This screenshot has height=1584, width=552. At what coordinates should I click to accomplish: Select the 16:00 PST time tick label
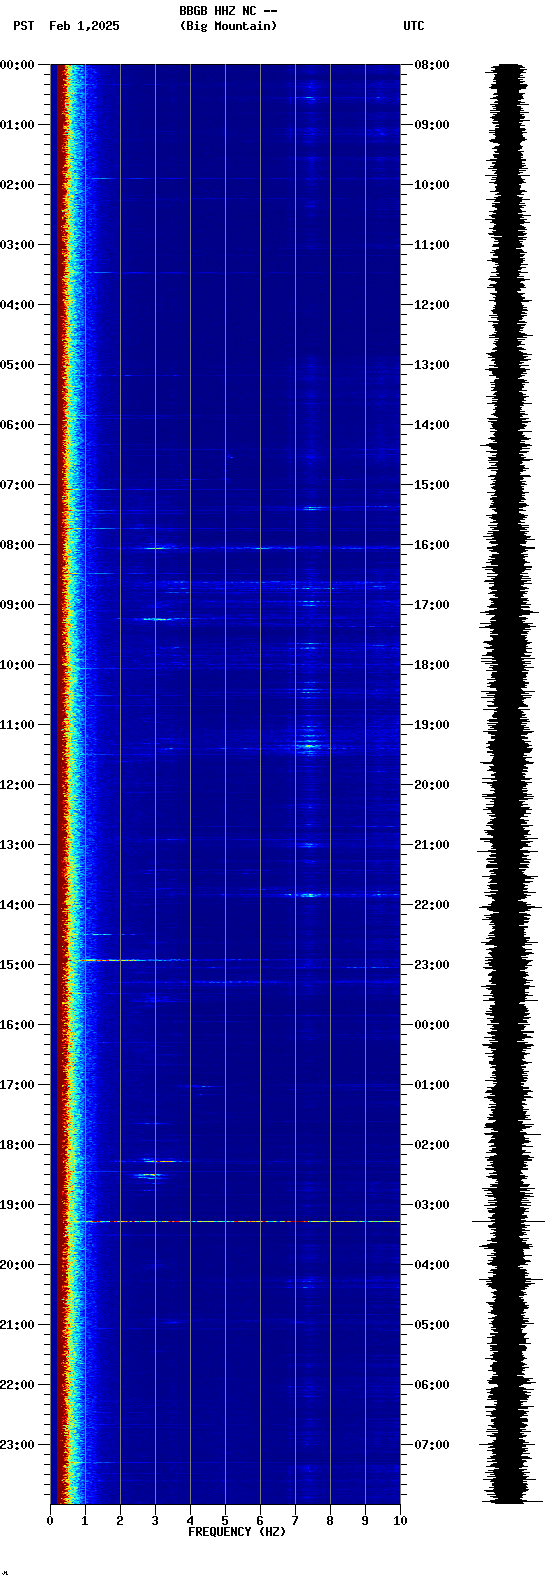coord(17,1025)
